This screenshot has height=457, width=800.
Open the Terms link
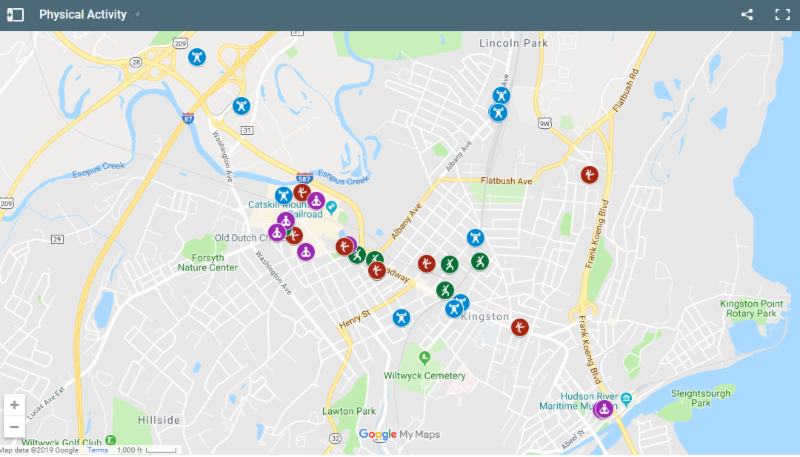tap(97, 450)
